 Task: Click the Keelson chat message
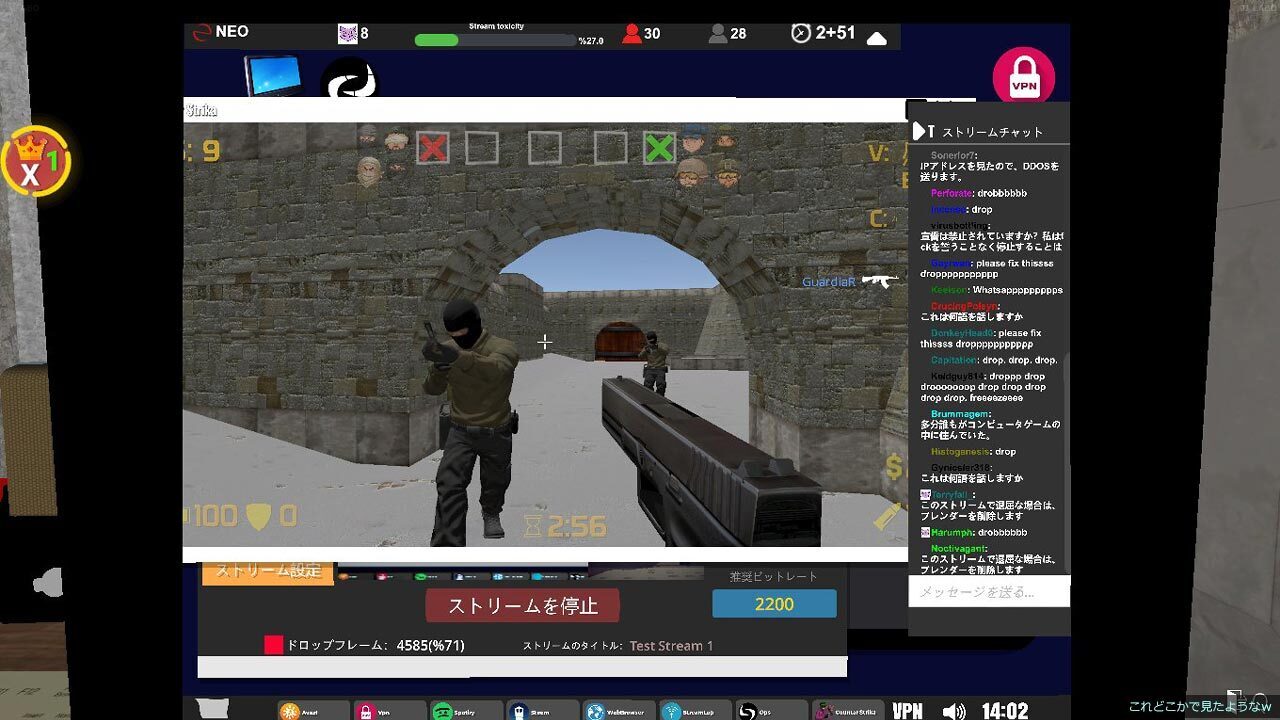click(996, 290)
